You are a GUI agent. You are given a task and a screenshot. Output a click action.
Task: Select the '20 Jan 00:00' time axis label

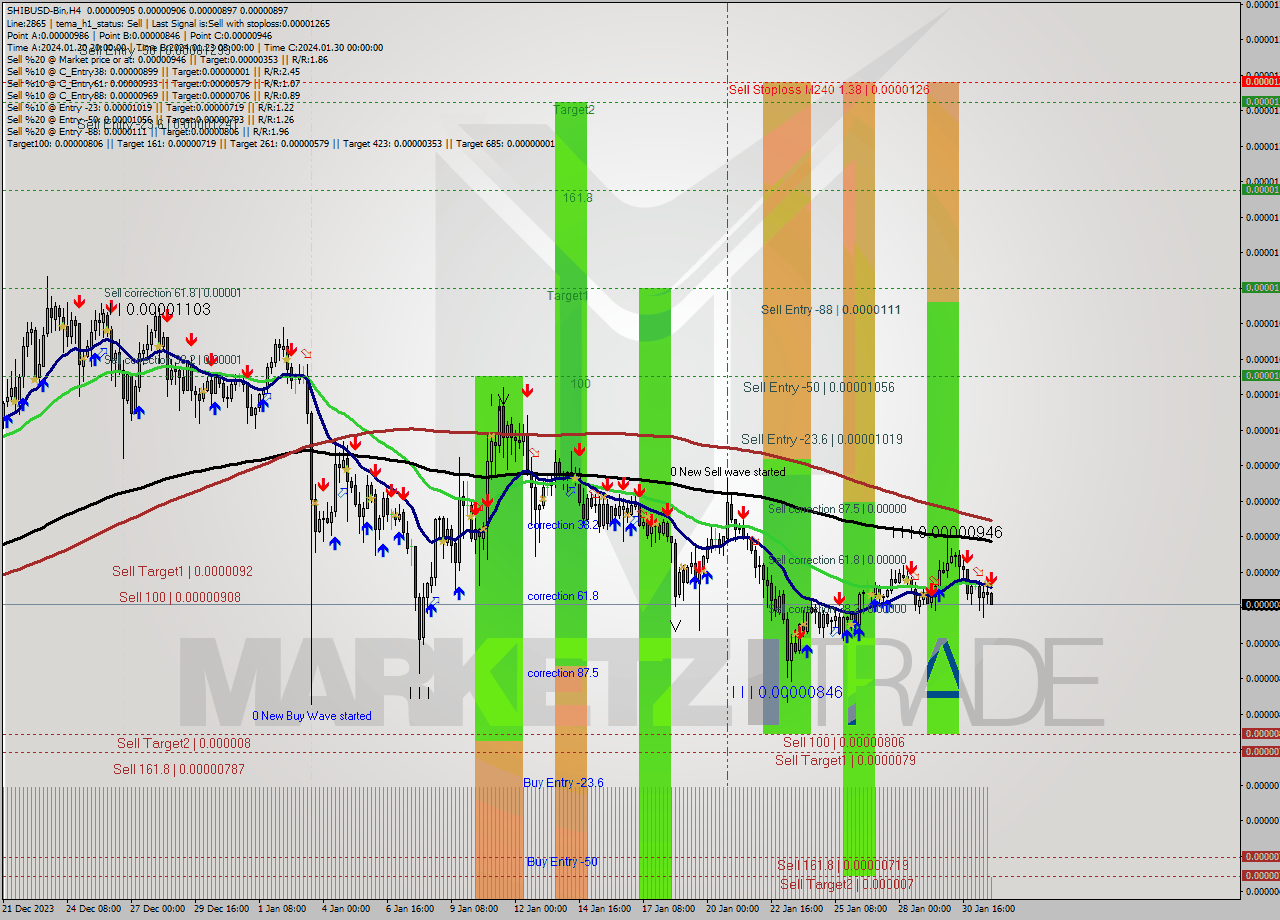[732, 909]
